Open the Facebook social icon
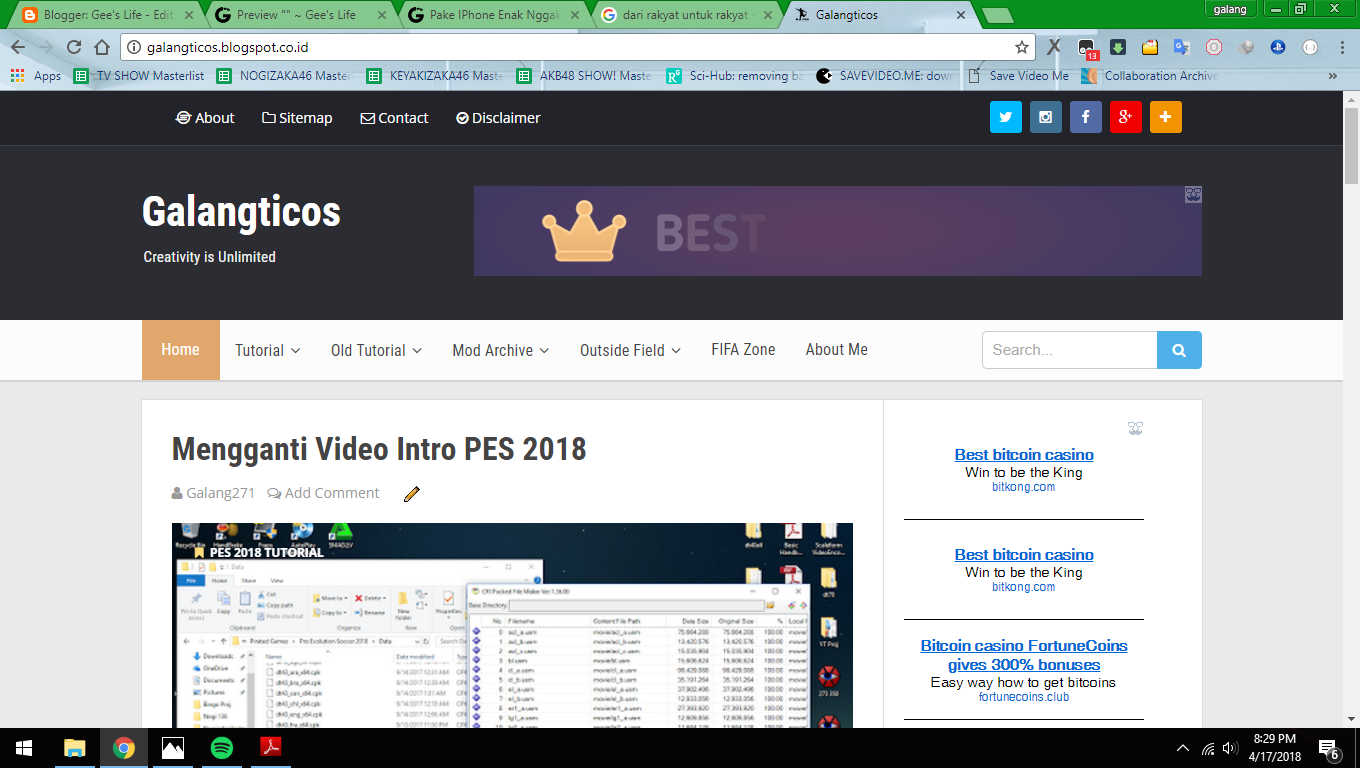 coord(1086,117)
